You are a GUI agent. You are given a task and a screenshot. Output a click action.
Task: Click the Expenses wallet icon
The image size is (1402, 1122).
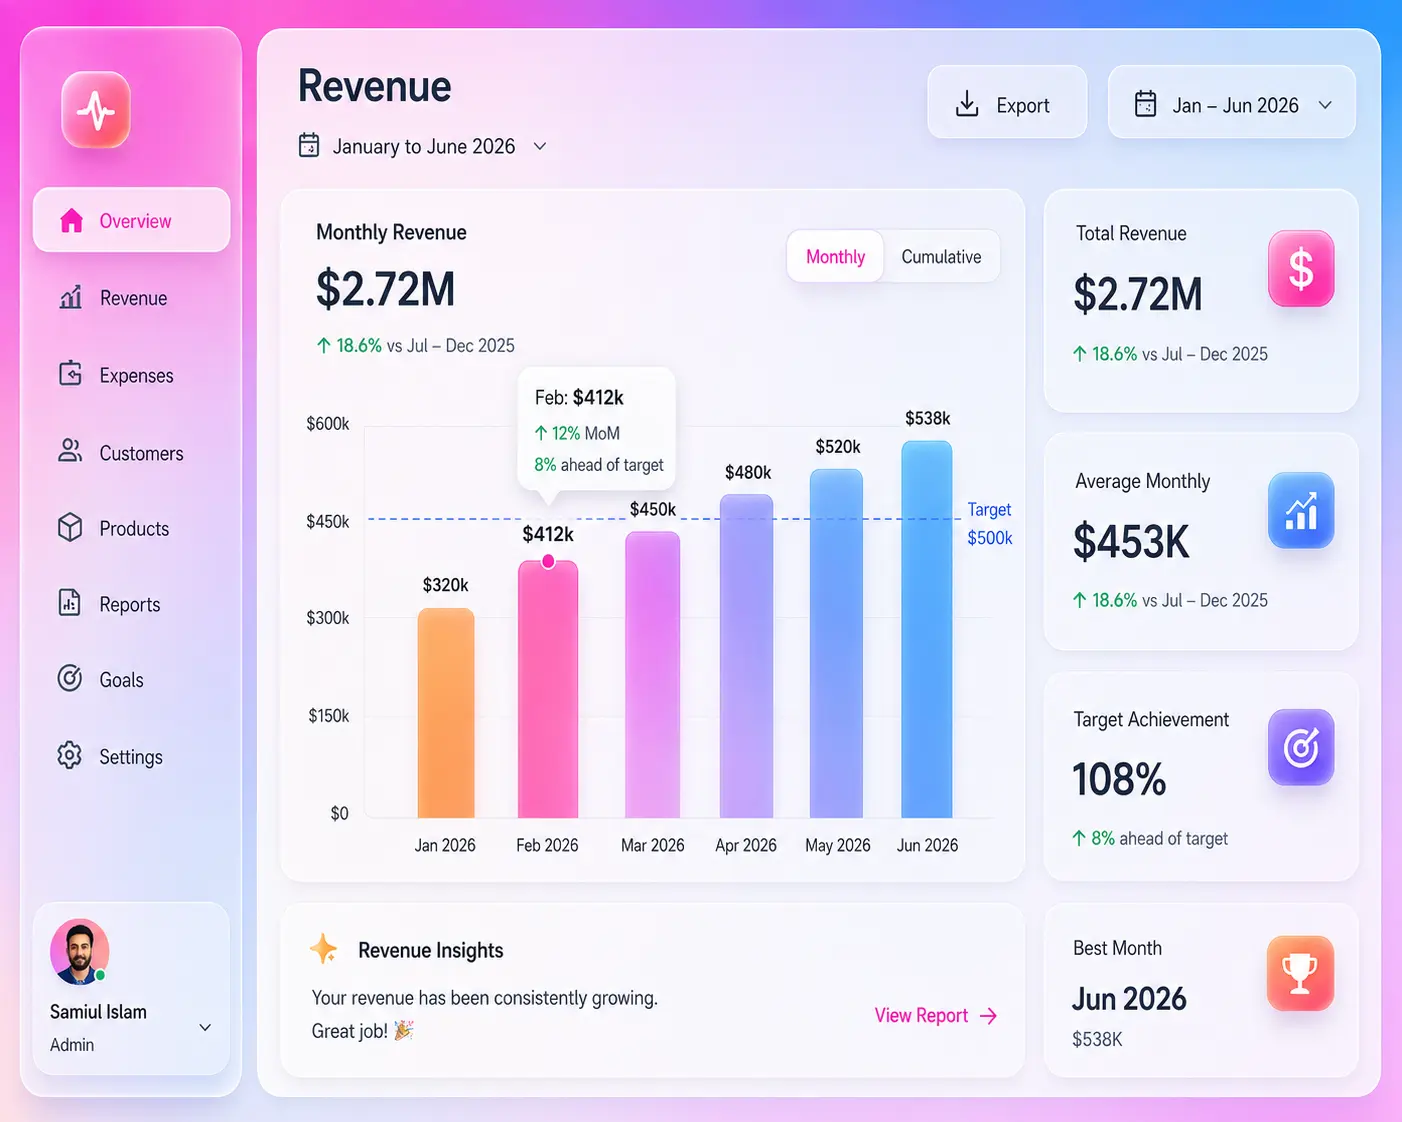click(70, 374)
